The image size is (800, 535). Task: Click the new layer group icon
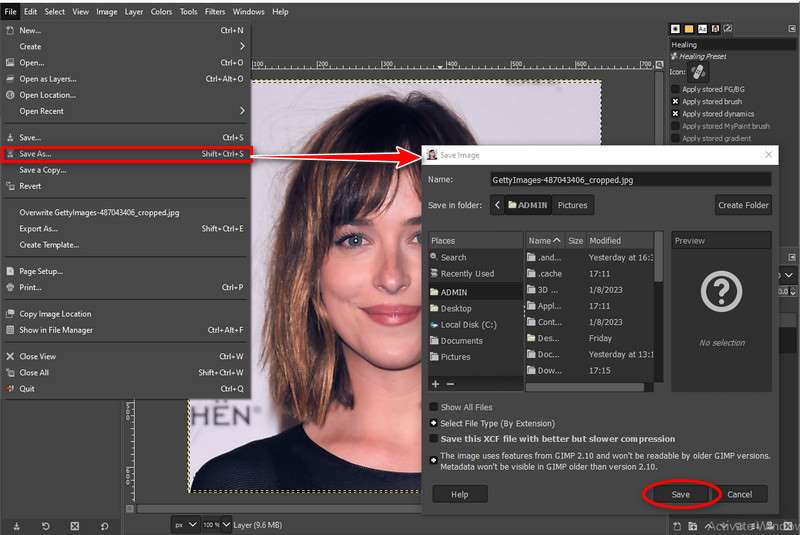692,526
